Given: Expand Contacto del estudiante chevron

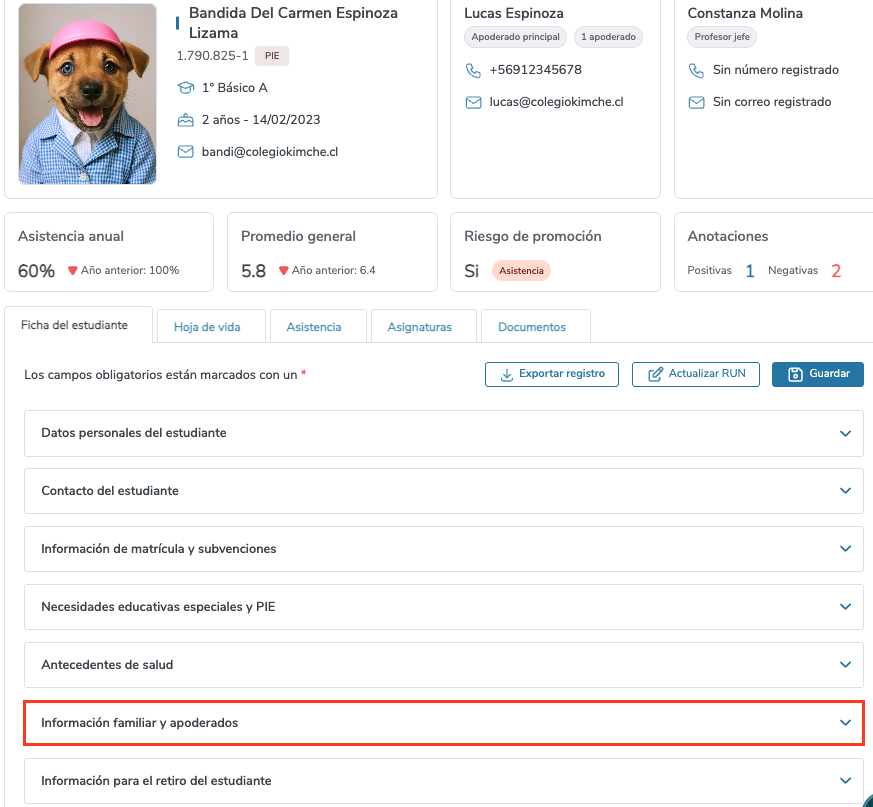Looking at the screenshot, I should (x=845, y=491).
